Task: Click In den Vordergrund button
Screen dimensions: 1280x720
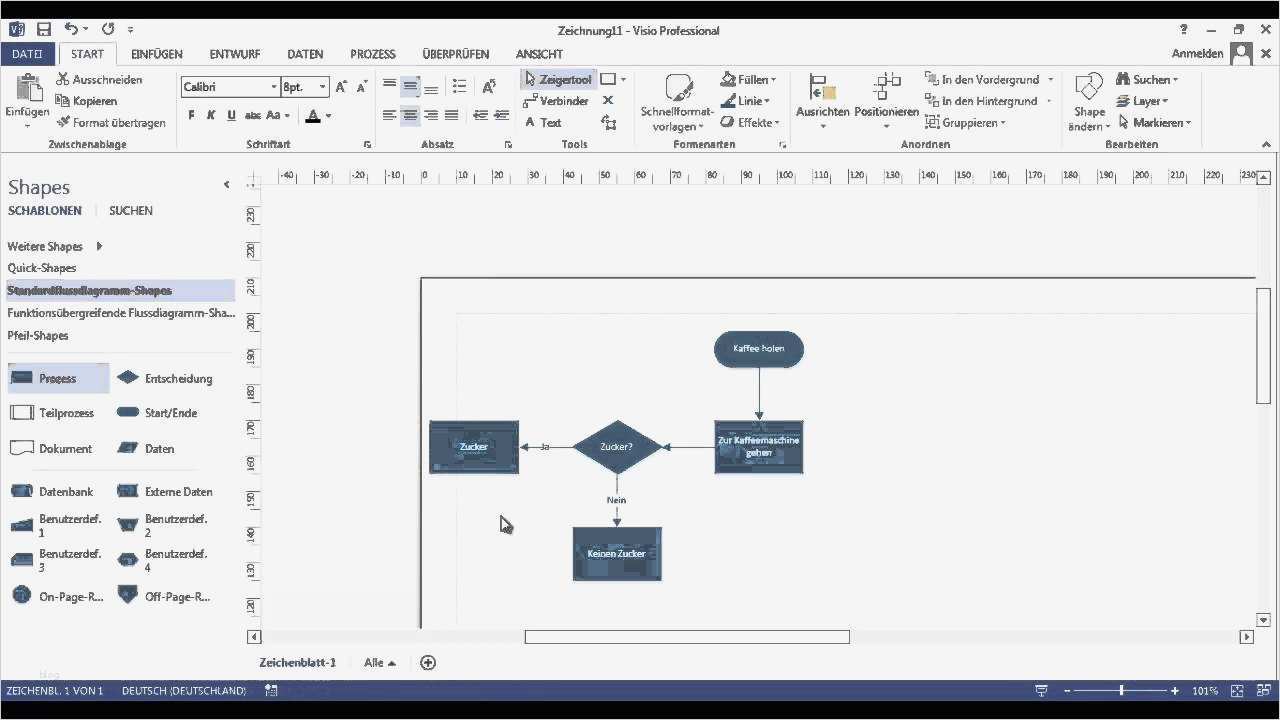Action: pyautogui.click(x=983, y=79)
